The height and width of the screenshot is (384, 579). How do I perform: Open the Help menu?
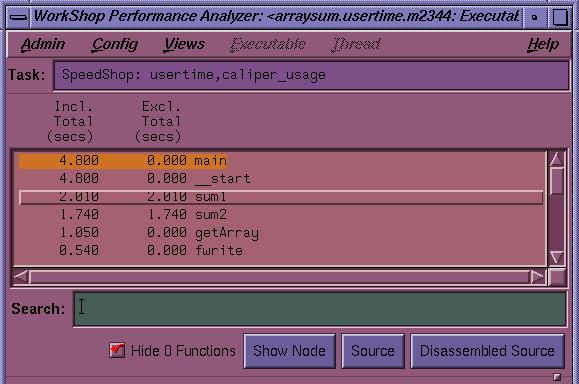click(x=543, y=44)
